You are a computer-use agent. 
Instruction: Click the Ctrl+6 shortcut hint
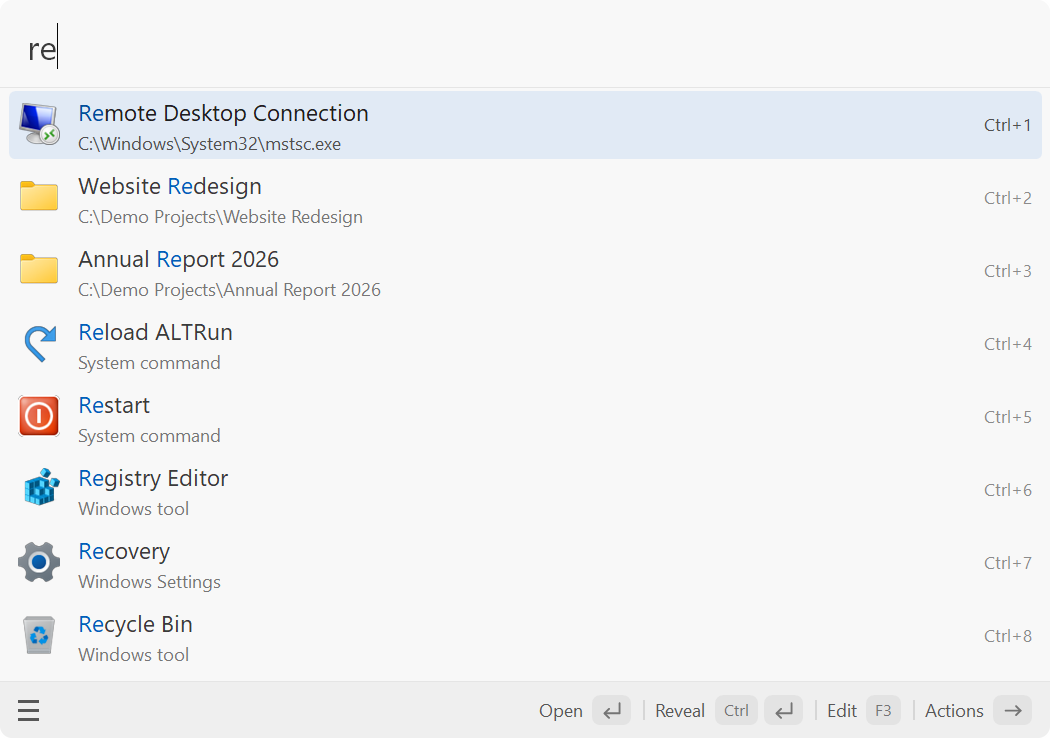tap(1007, 490)
